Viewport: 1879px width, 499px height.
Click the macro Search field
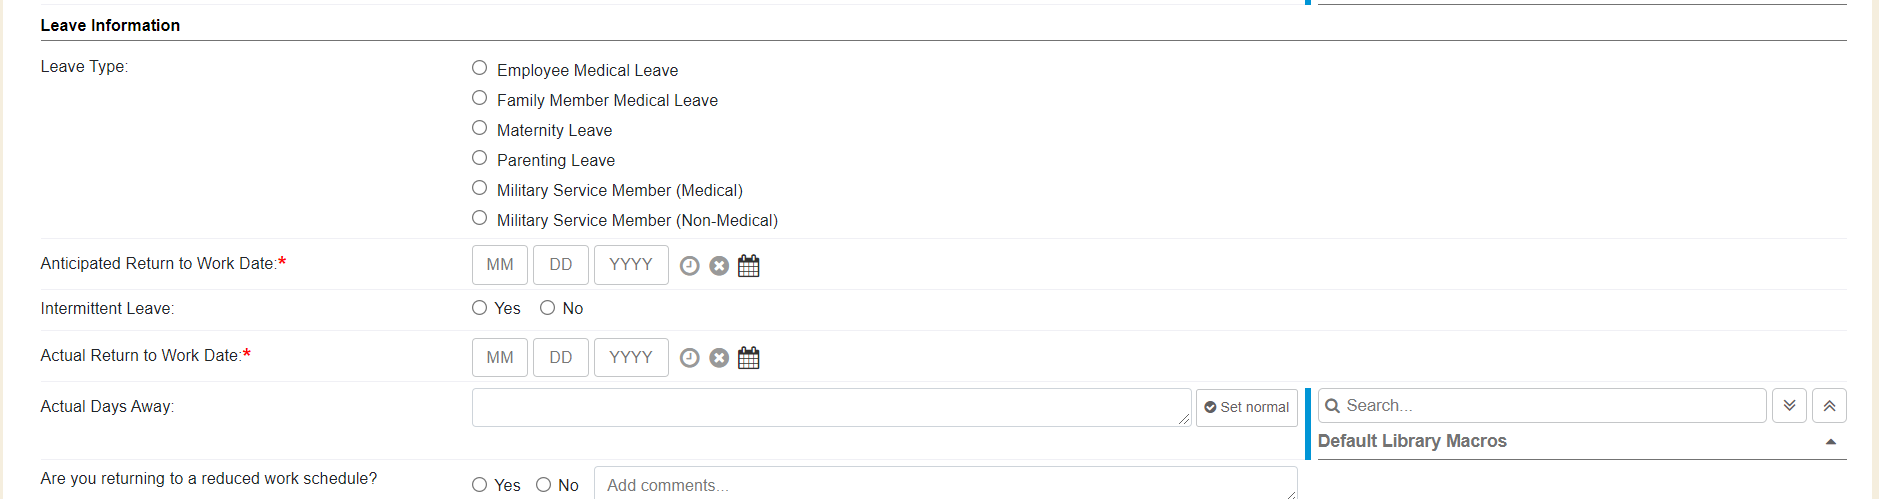tap(1550, 406)
